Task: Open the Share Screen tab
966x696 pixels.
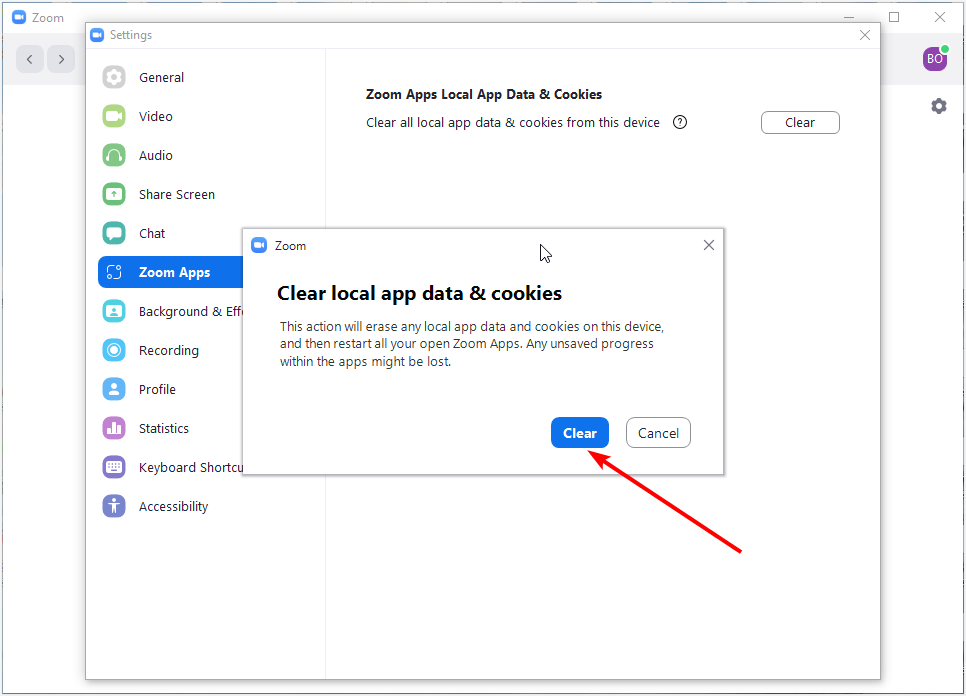Action: pyautogui.click(x=177, y=194)
